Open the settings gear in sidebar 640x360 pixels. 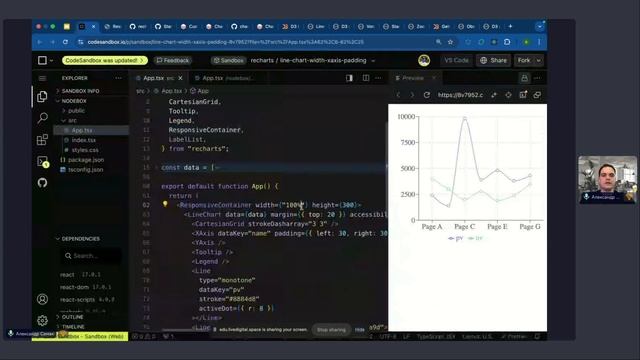coord(42,320)
